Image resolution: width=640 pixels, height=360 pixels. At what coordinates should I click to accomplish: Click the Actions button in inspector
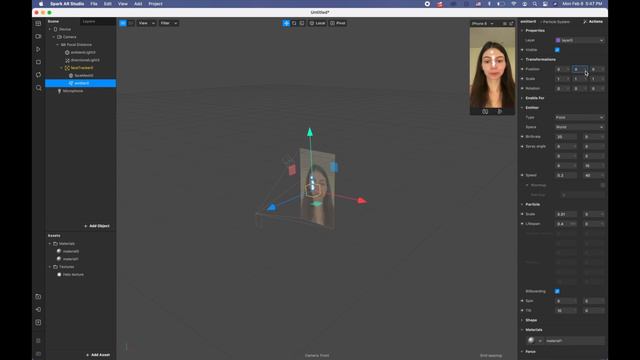click(x=593, y=22)
